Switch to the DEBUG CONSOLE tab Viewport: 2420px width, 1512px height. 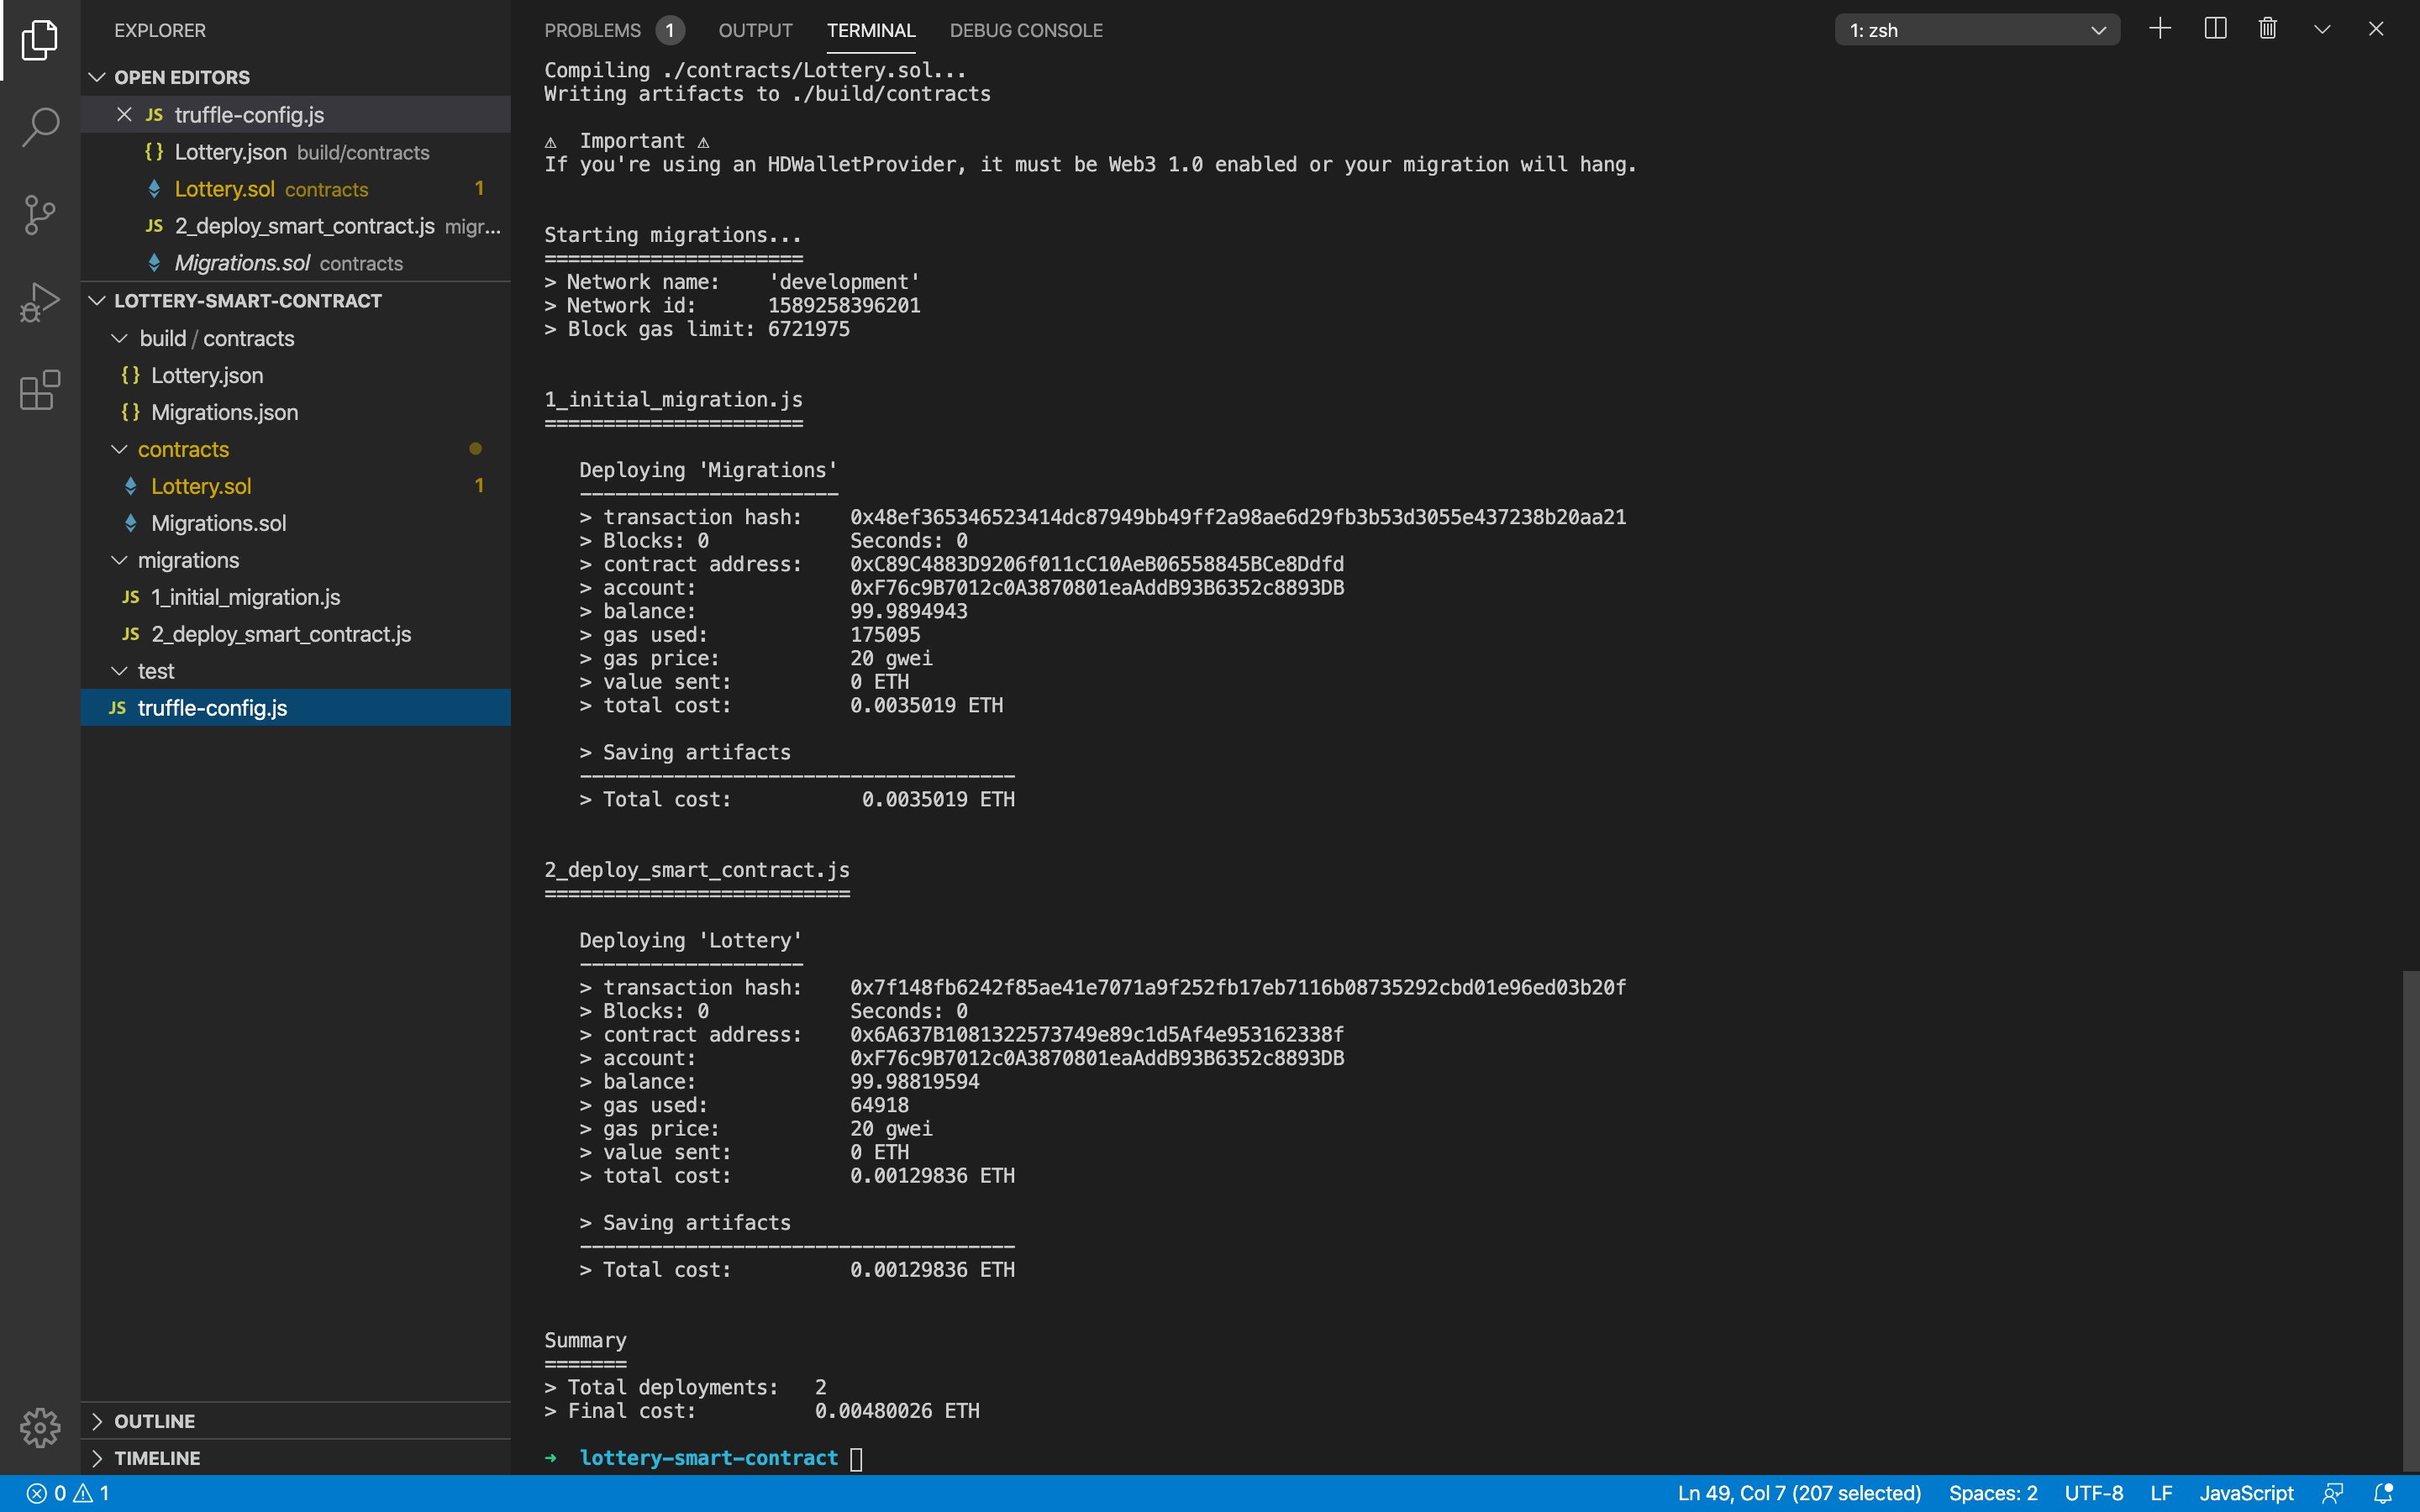point(1026,30)
